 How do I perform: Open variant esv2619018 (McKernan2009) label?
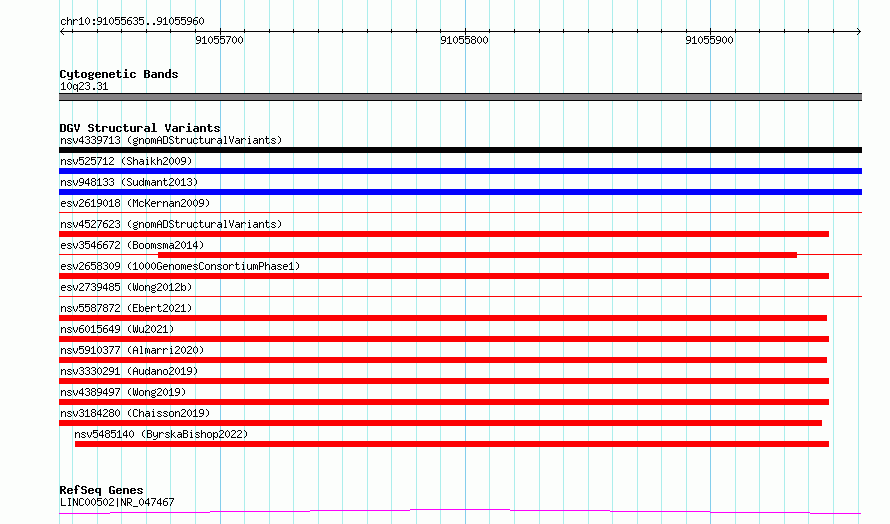[x=135, y=203]
